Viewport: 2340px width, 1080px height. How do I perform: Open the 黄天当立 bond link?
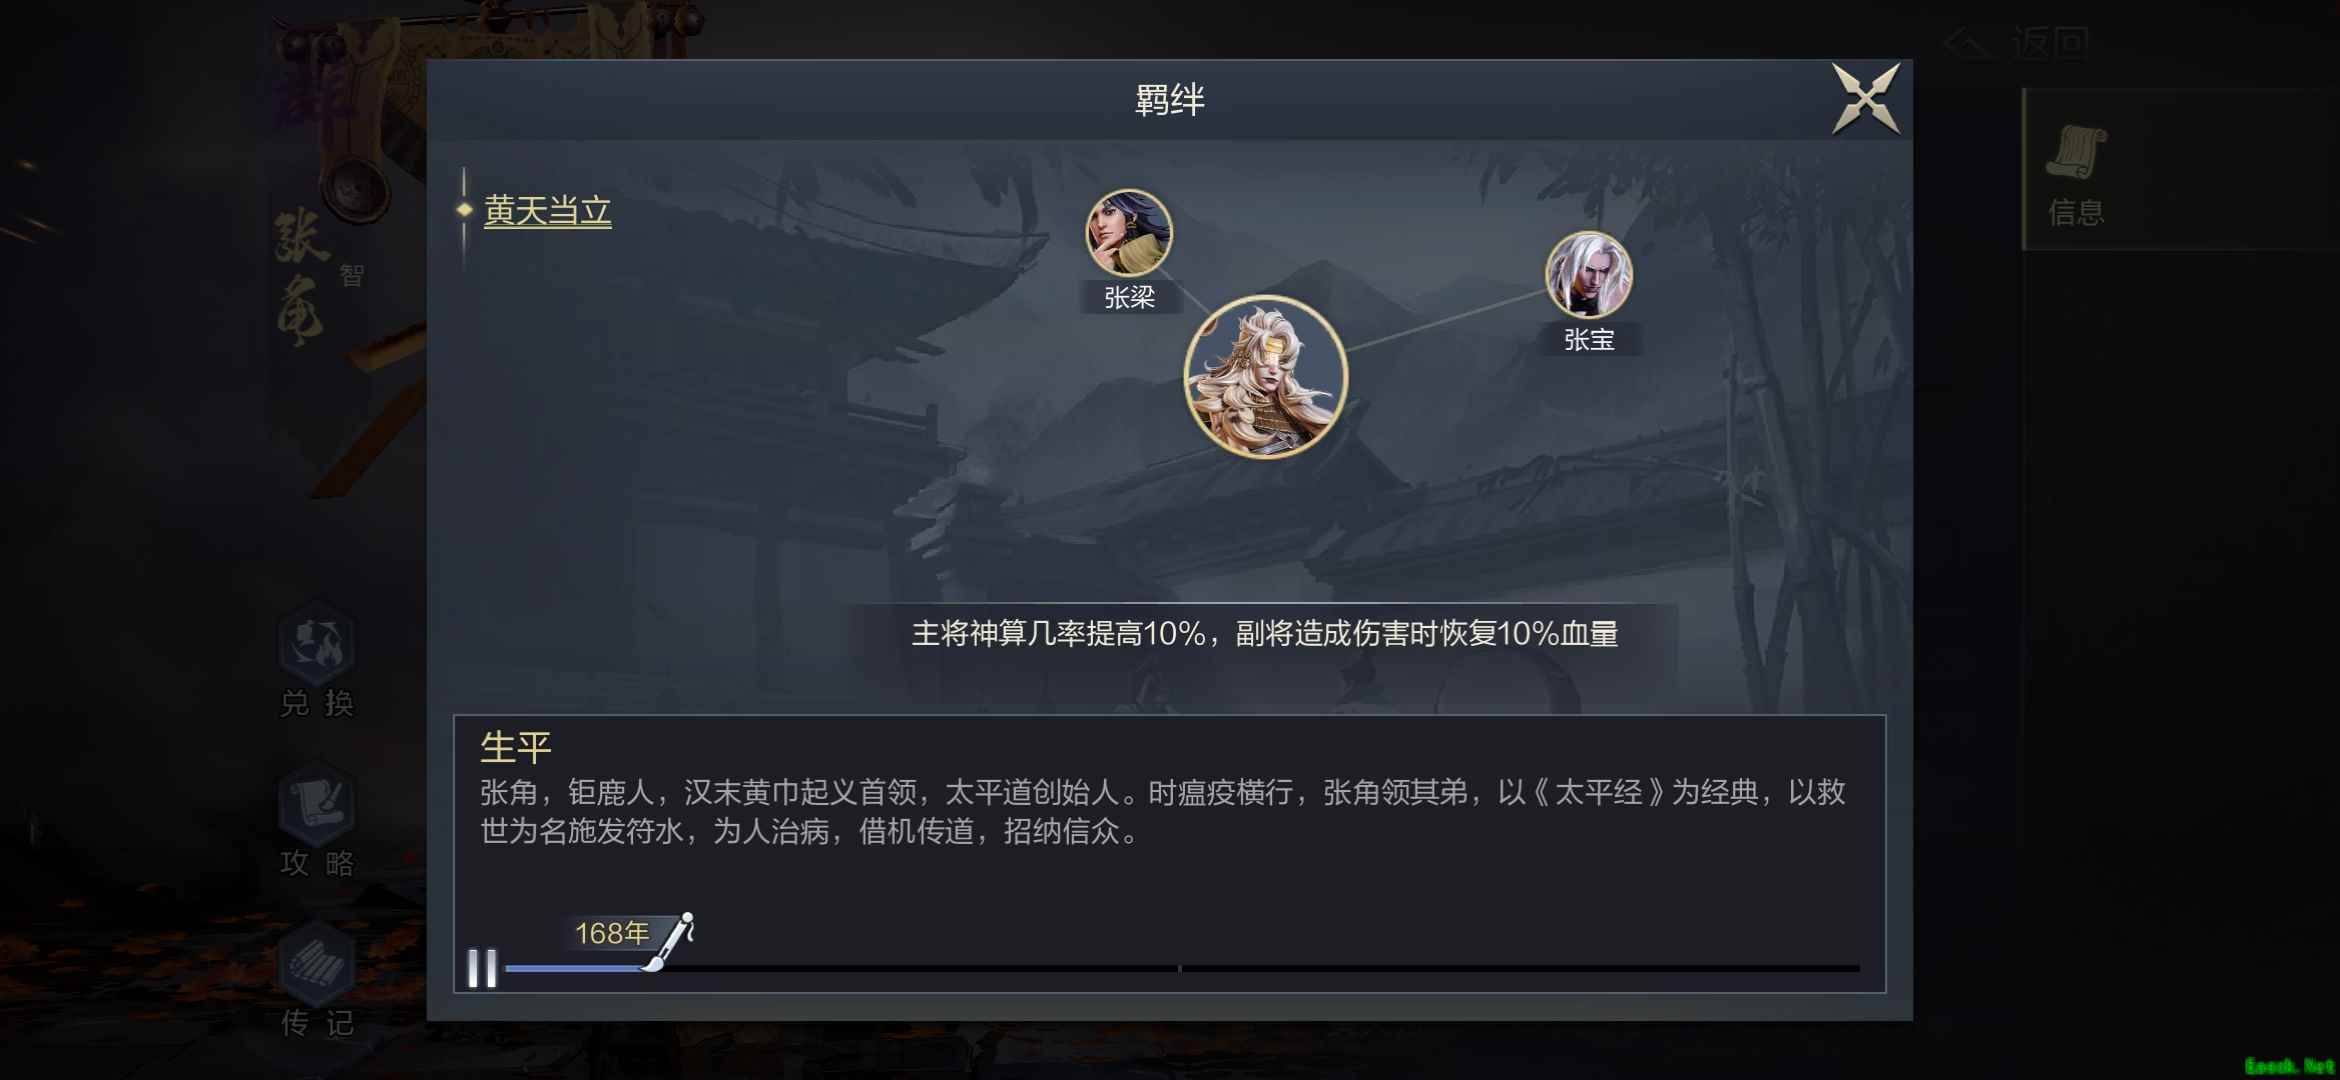point(547,211)
